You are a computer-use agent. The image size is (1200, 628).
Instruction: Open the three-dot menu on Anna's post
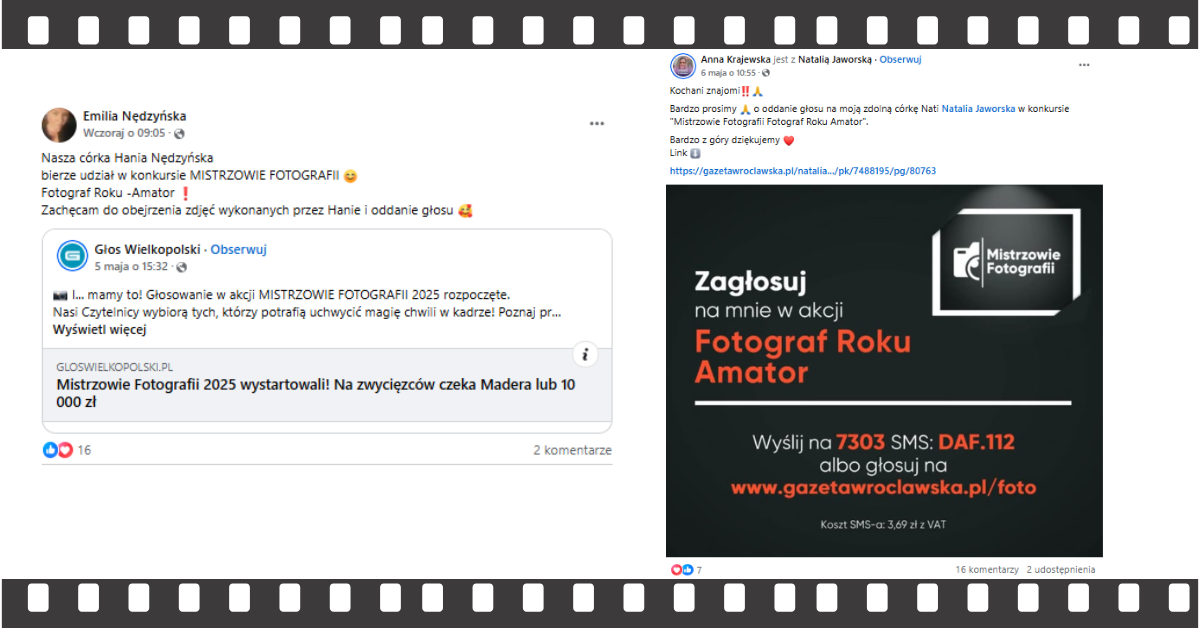[1084, 65]
